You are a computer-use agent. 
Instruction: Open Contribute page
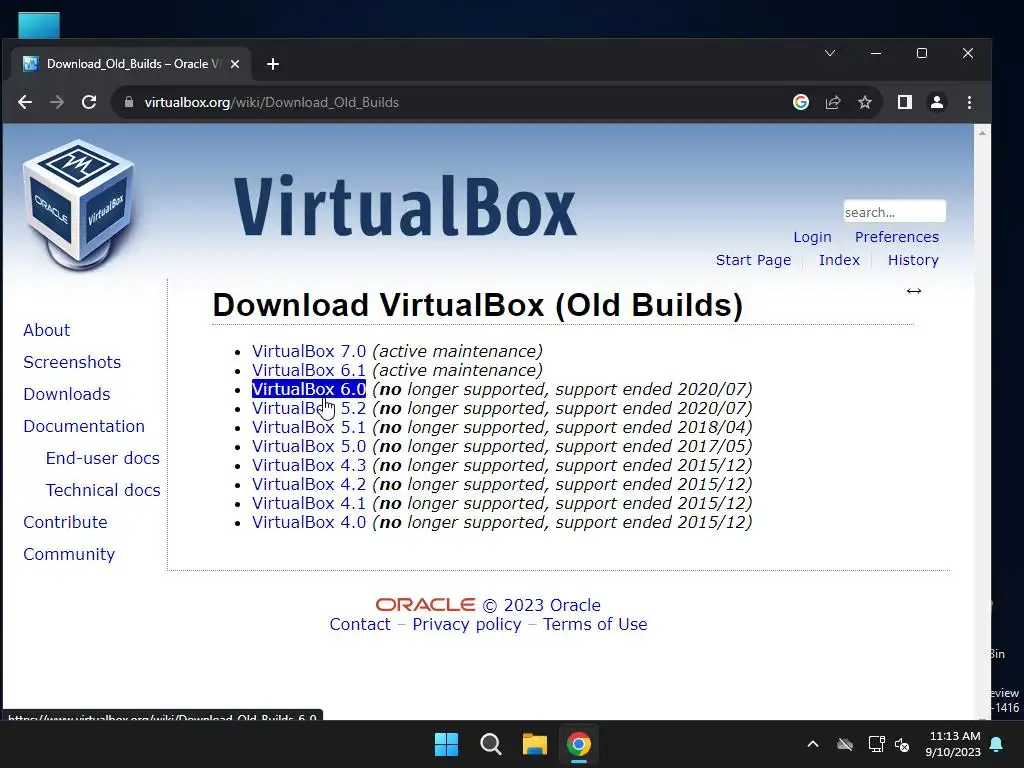point(65,522)
